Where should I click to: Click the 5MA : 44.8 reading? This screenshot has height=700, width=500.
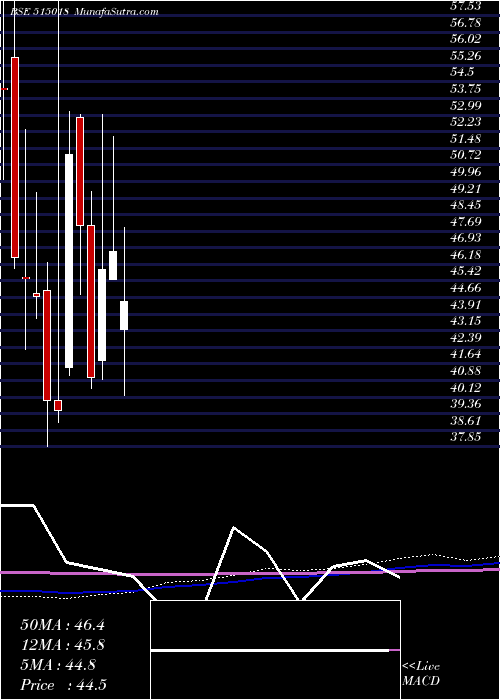point(57,665)
